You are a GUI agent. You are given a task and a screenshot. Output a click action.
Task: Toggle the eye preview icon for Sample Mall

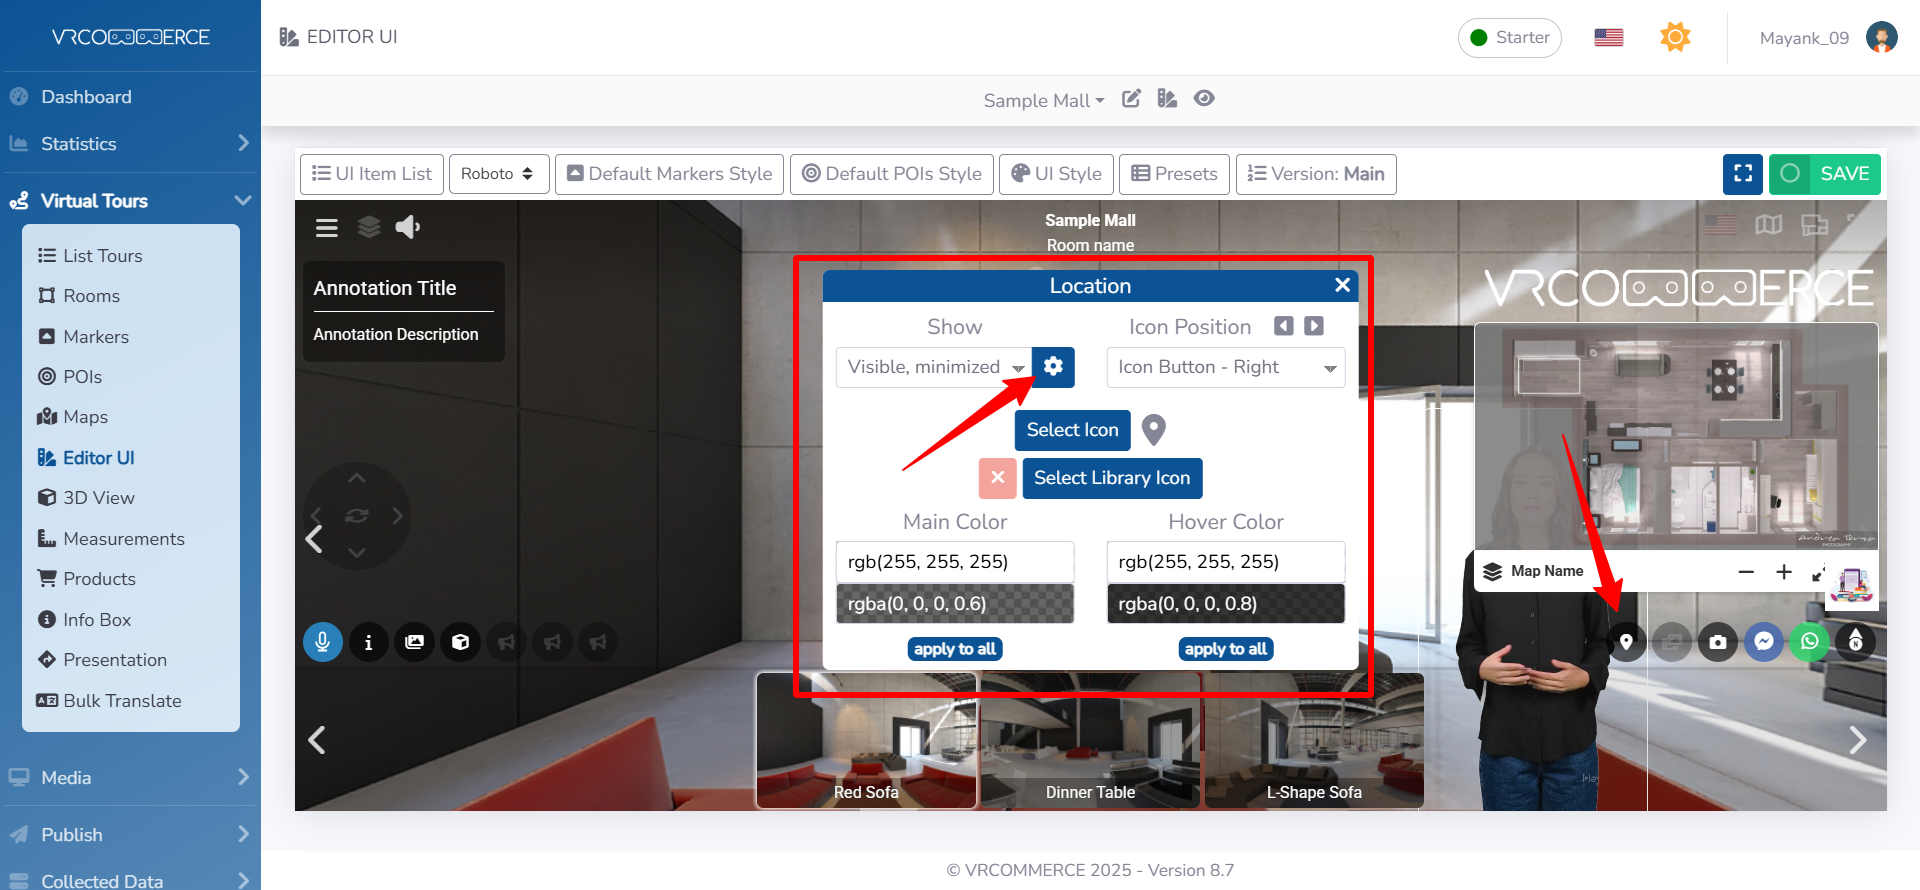coord(1204,99)
